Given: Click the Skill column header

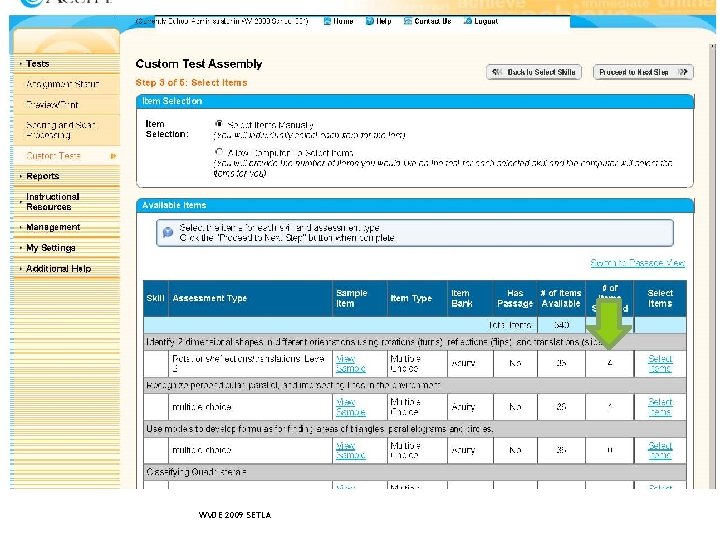Looking at the screenshot, I should [x=156, y=298].
